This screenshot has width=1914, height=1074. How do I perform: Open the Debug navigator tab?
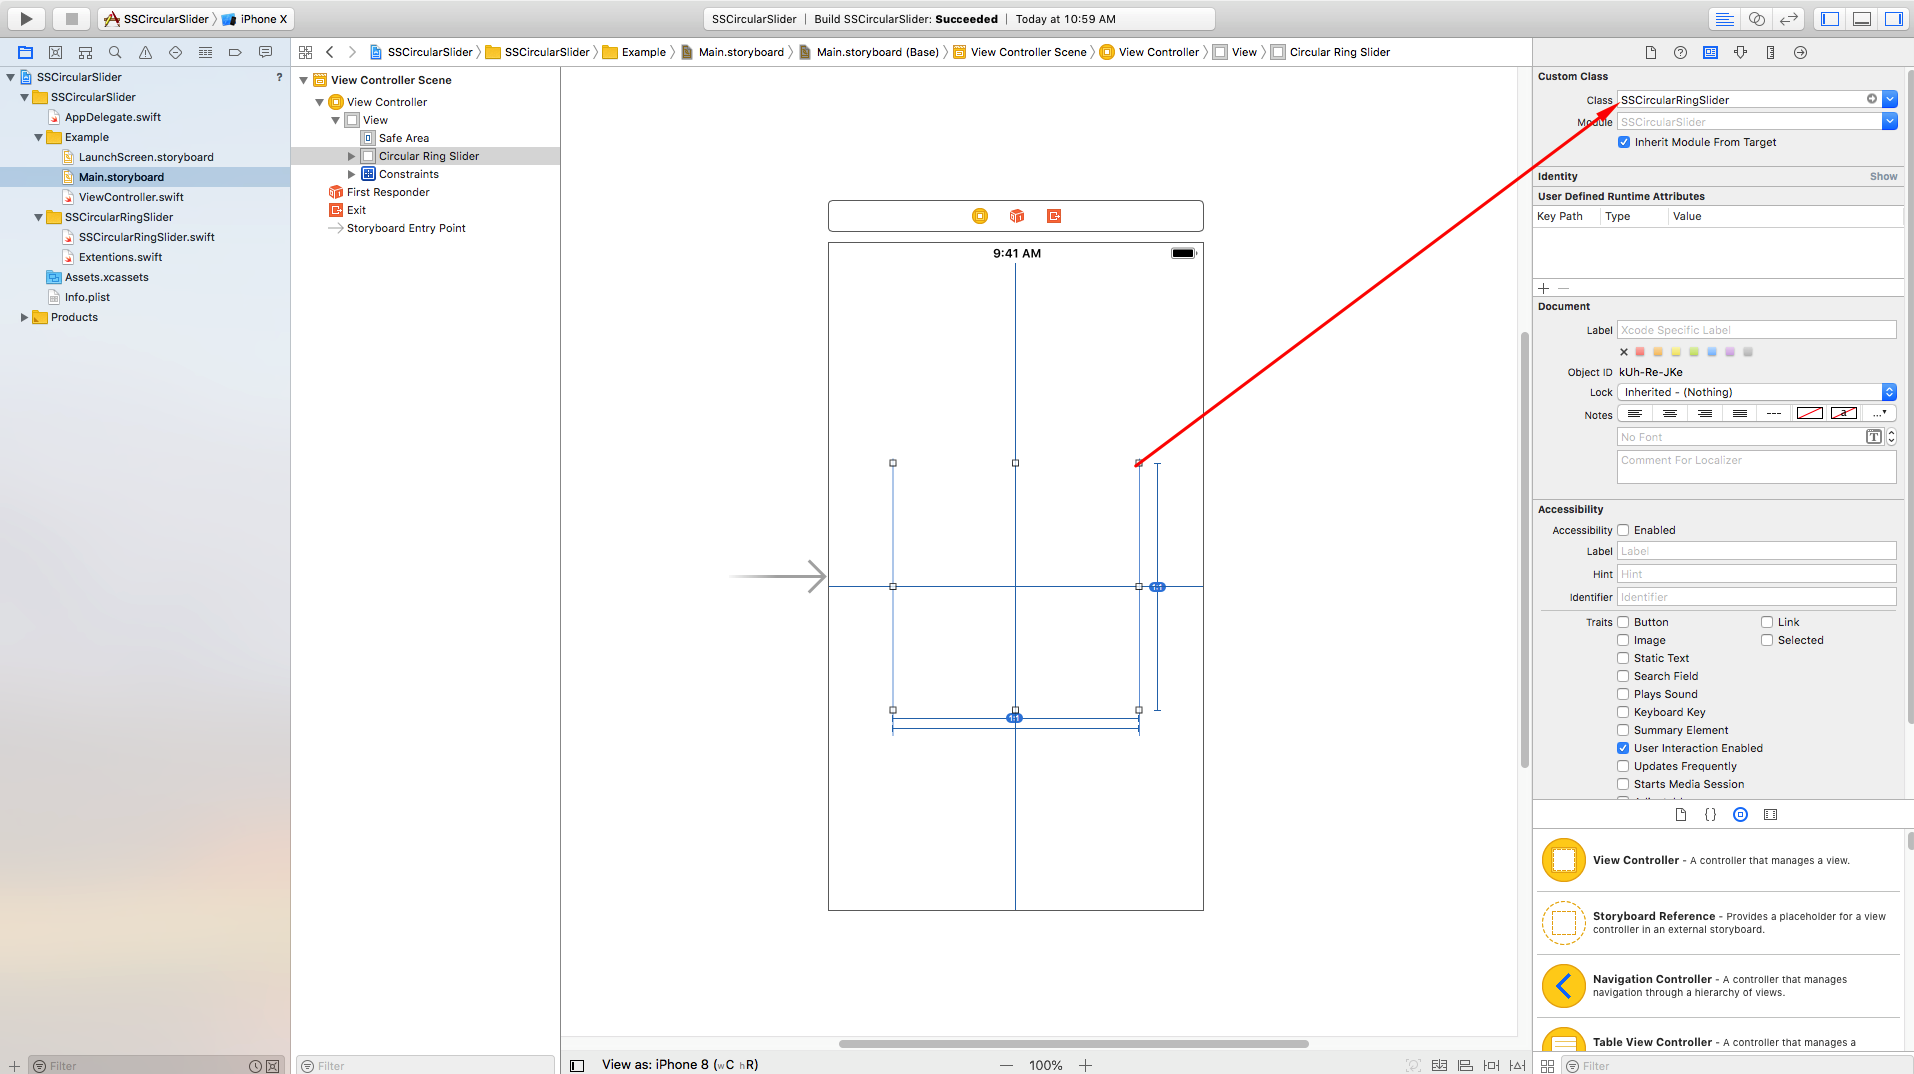pyautogui.click(x=205, y=52)
